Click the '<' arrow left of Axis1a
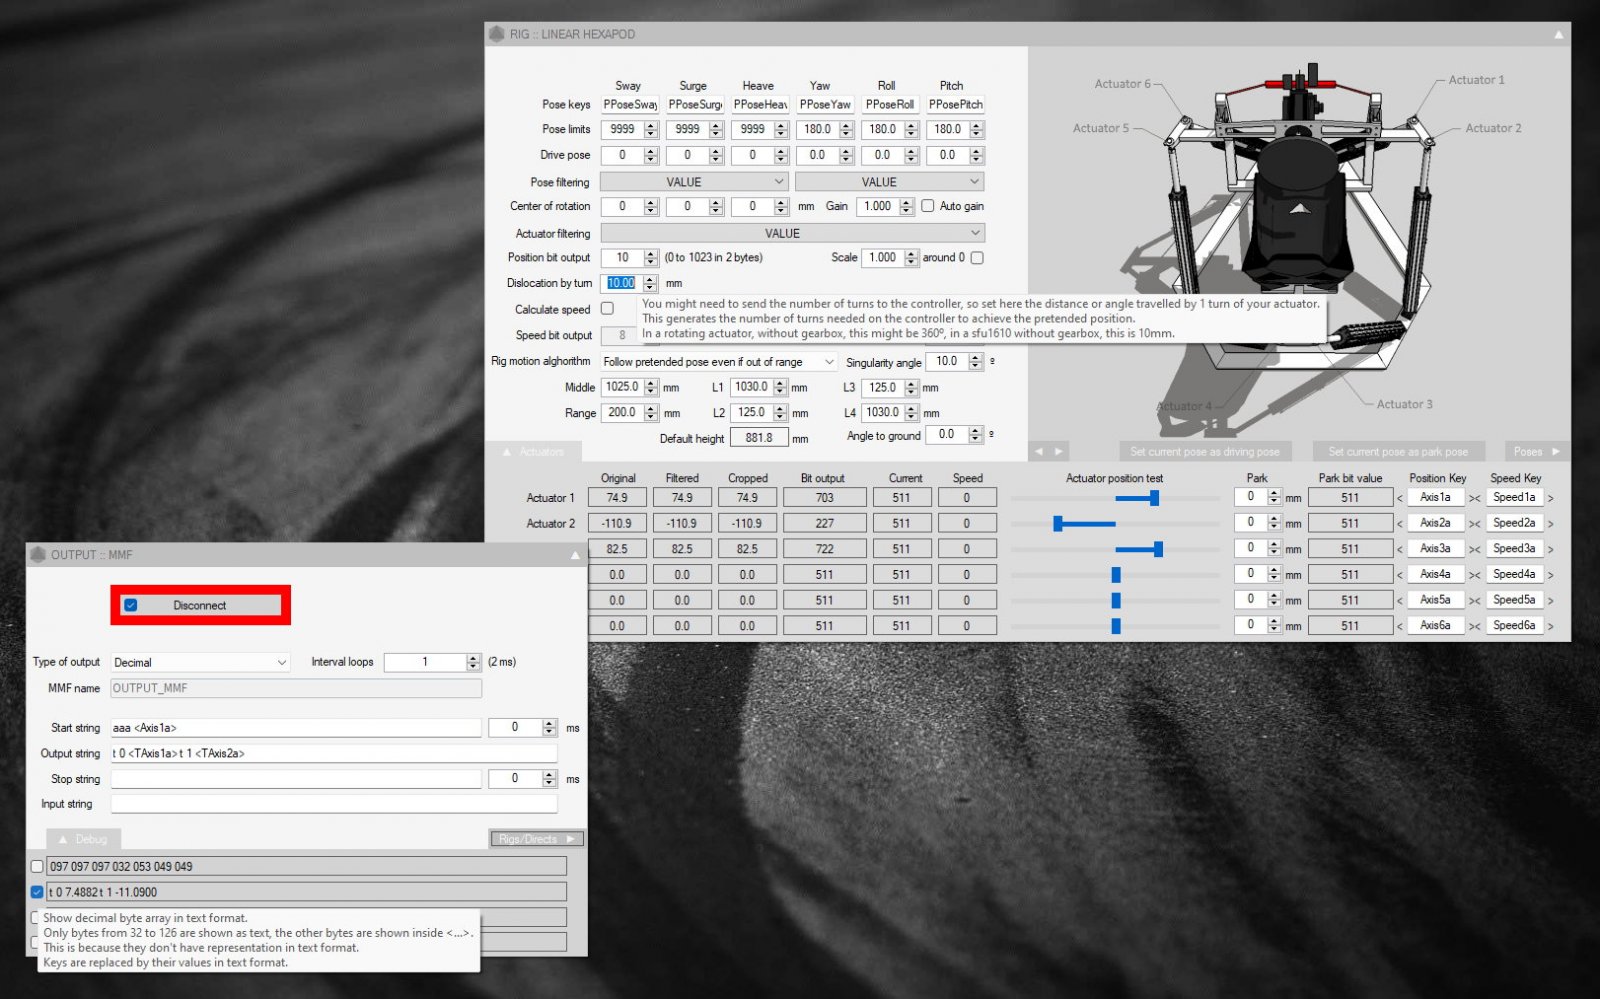1600x999 pixels. point(1400,498)
